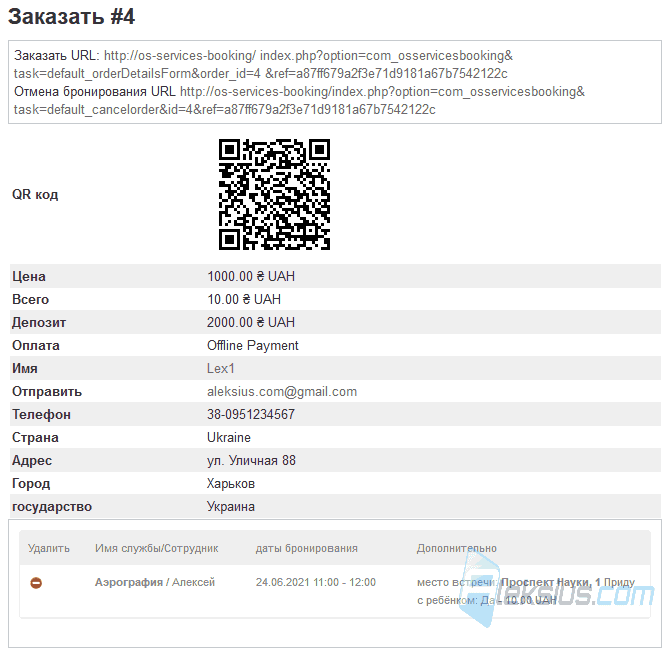Viewport: 667px width, 654px height.
Task: Click the Цена value 1000.00 ₴ UAH
Action: point(251,277)
